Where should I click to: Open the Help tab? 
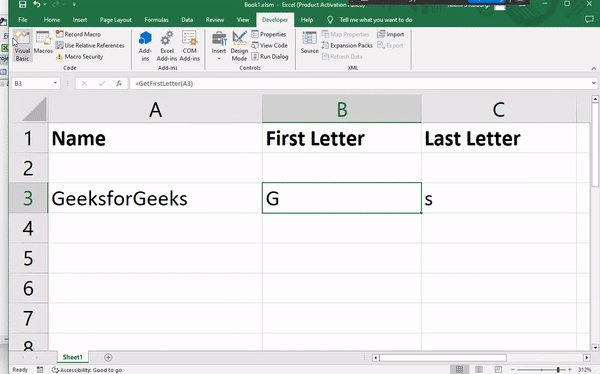click(307, 20)
